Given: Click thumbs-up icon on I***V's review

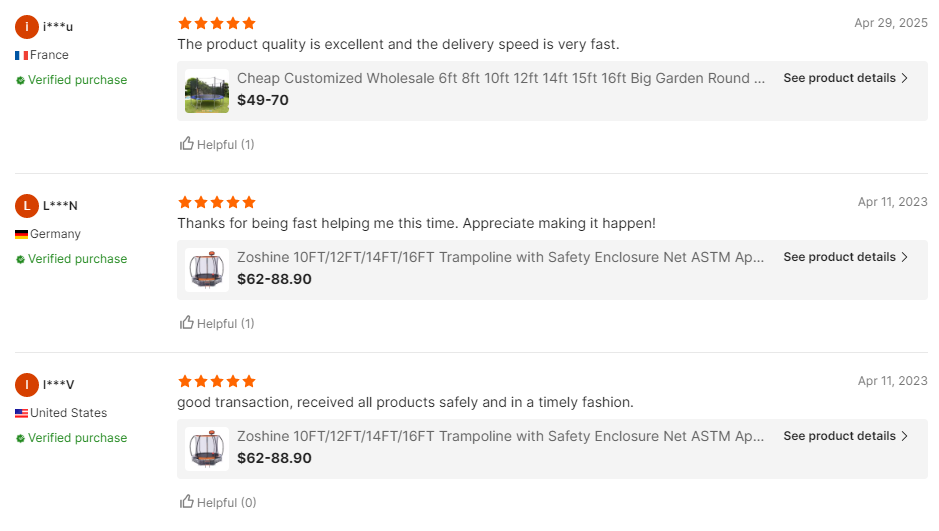Looking at the screenshot, I should 187,502.
